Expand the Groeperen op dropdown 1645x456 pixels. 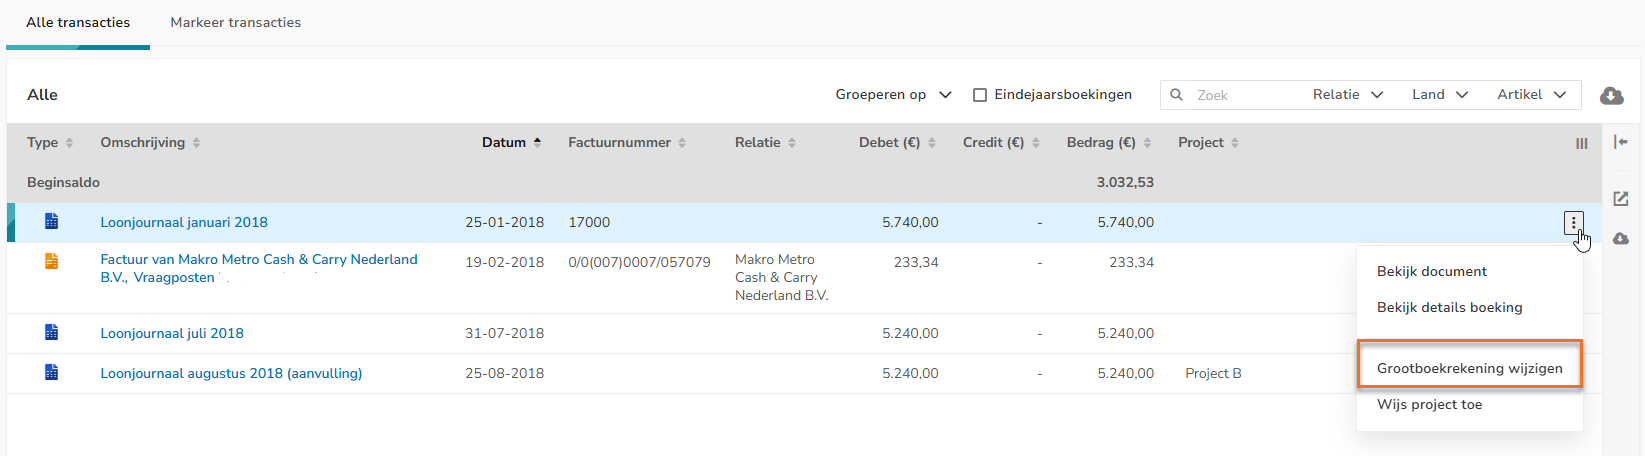[893, 95]
